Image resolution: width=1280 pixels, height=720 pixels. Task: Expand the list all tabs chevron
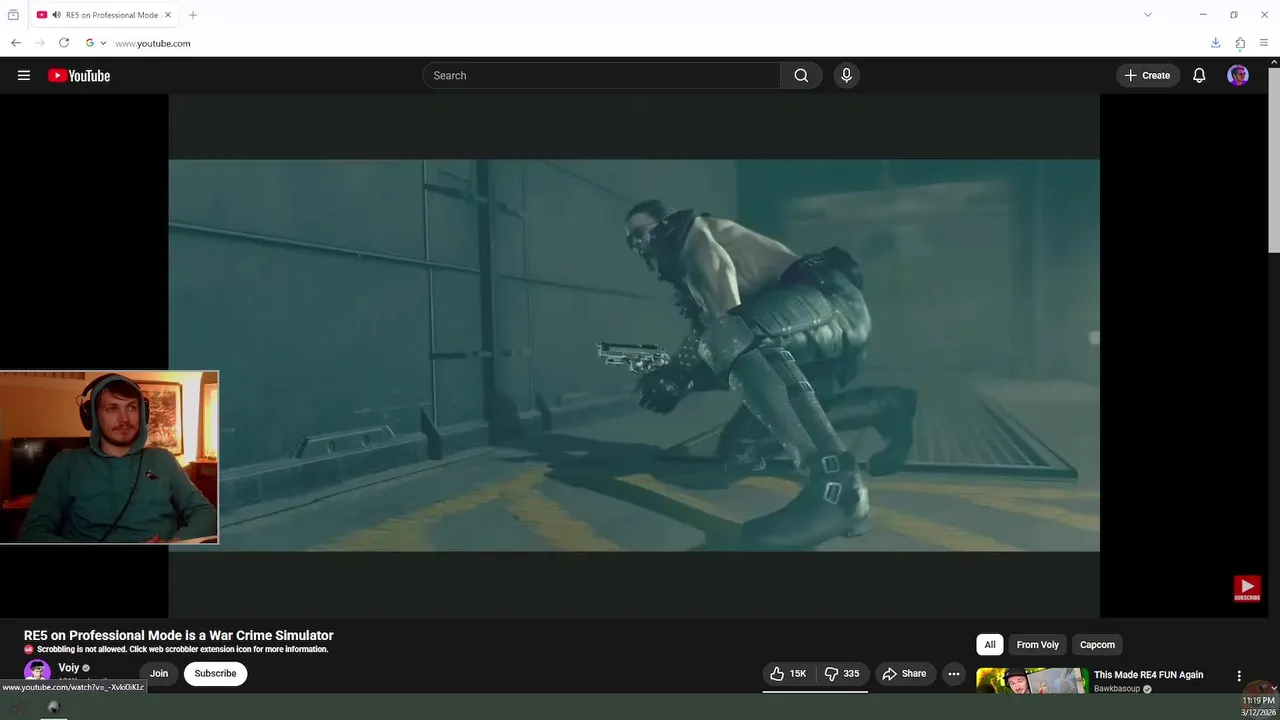tap(1148, 15)
